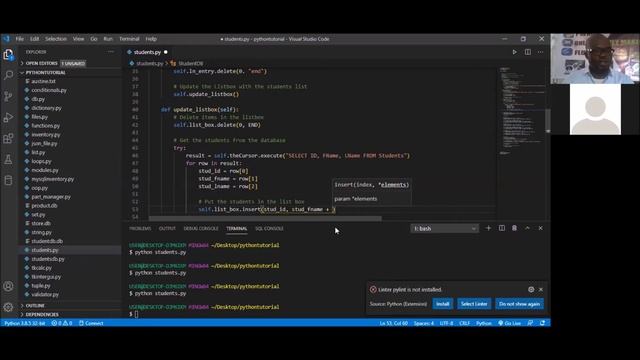This screenshot has width=640, height=360.
Task: Open part_manager.py in explorer
Action: tap(51, 197)
